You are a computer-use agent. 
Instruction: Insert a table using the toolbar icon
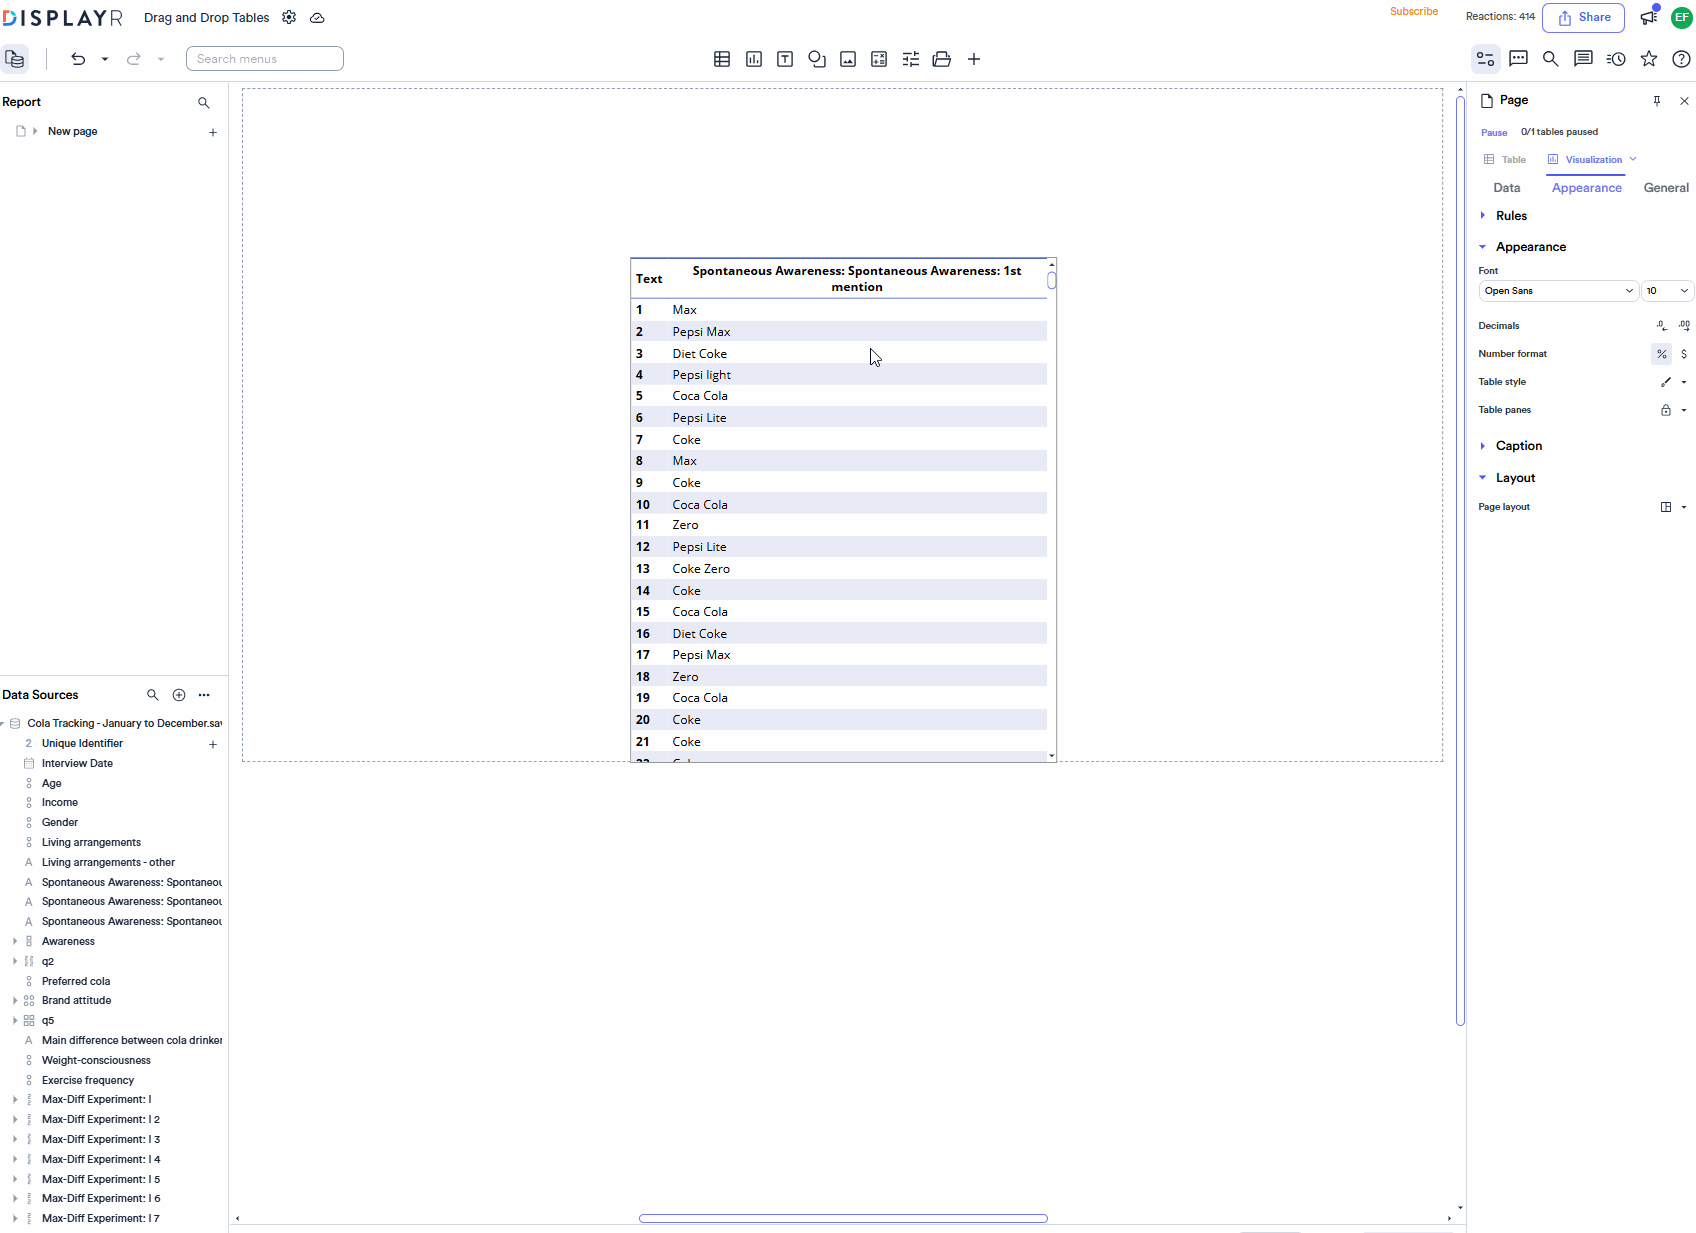[722, 59]
